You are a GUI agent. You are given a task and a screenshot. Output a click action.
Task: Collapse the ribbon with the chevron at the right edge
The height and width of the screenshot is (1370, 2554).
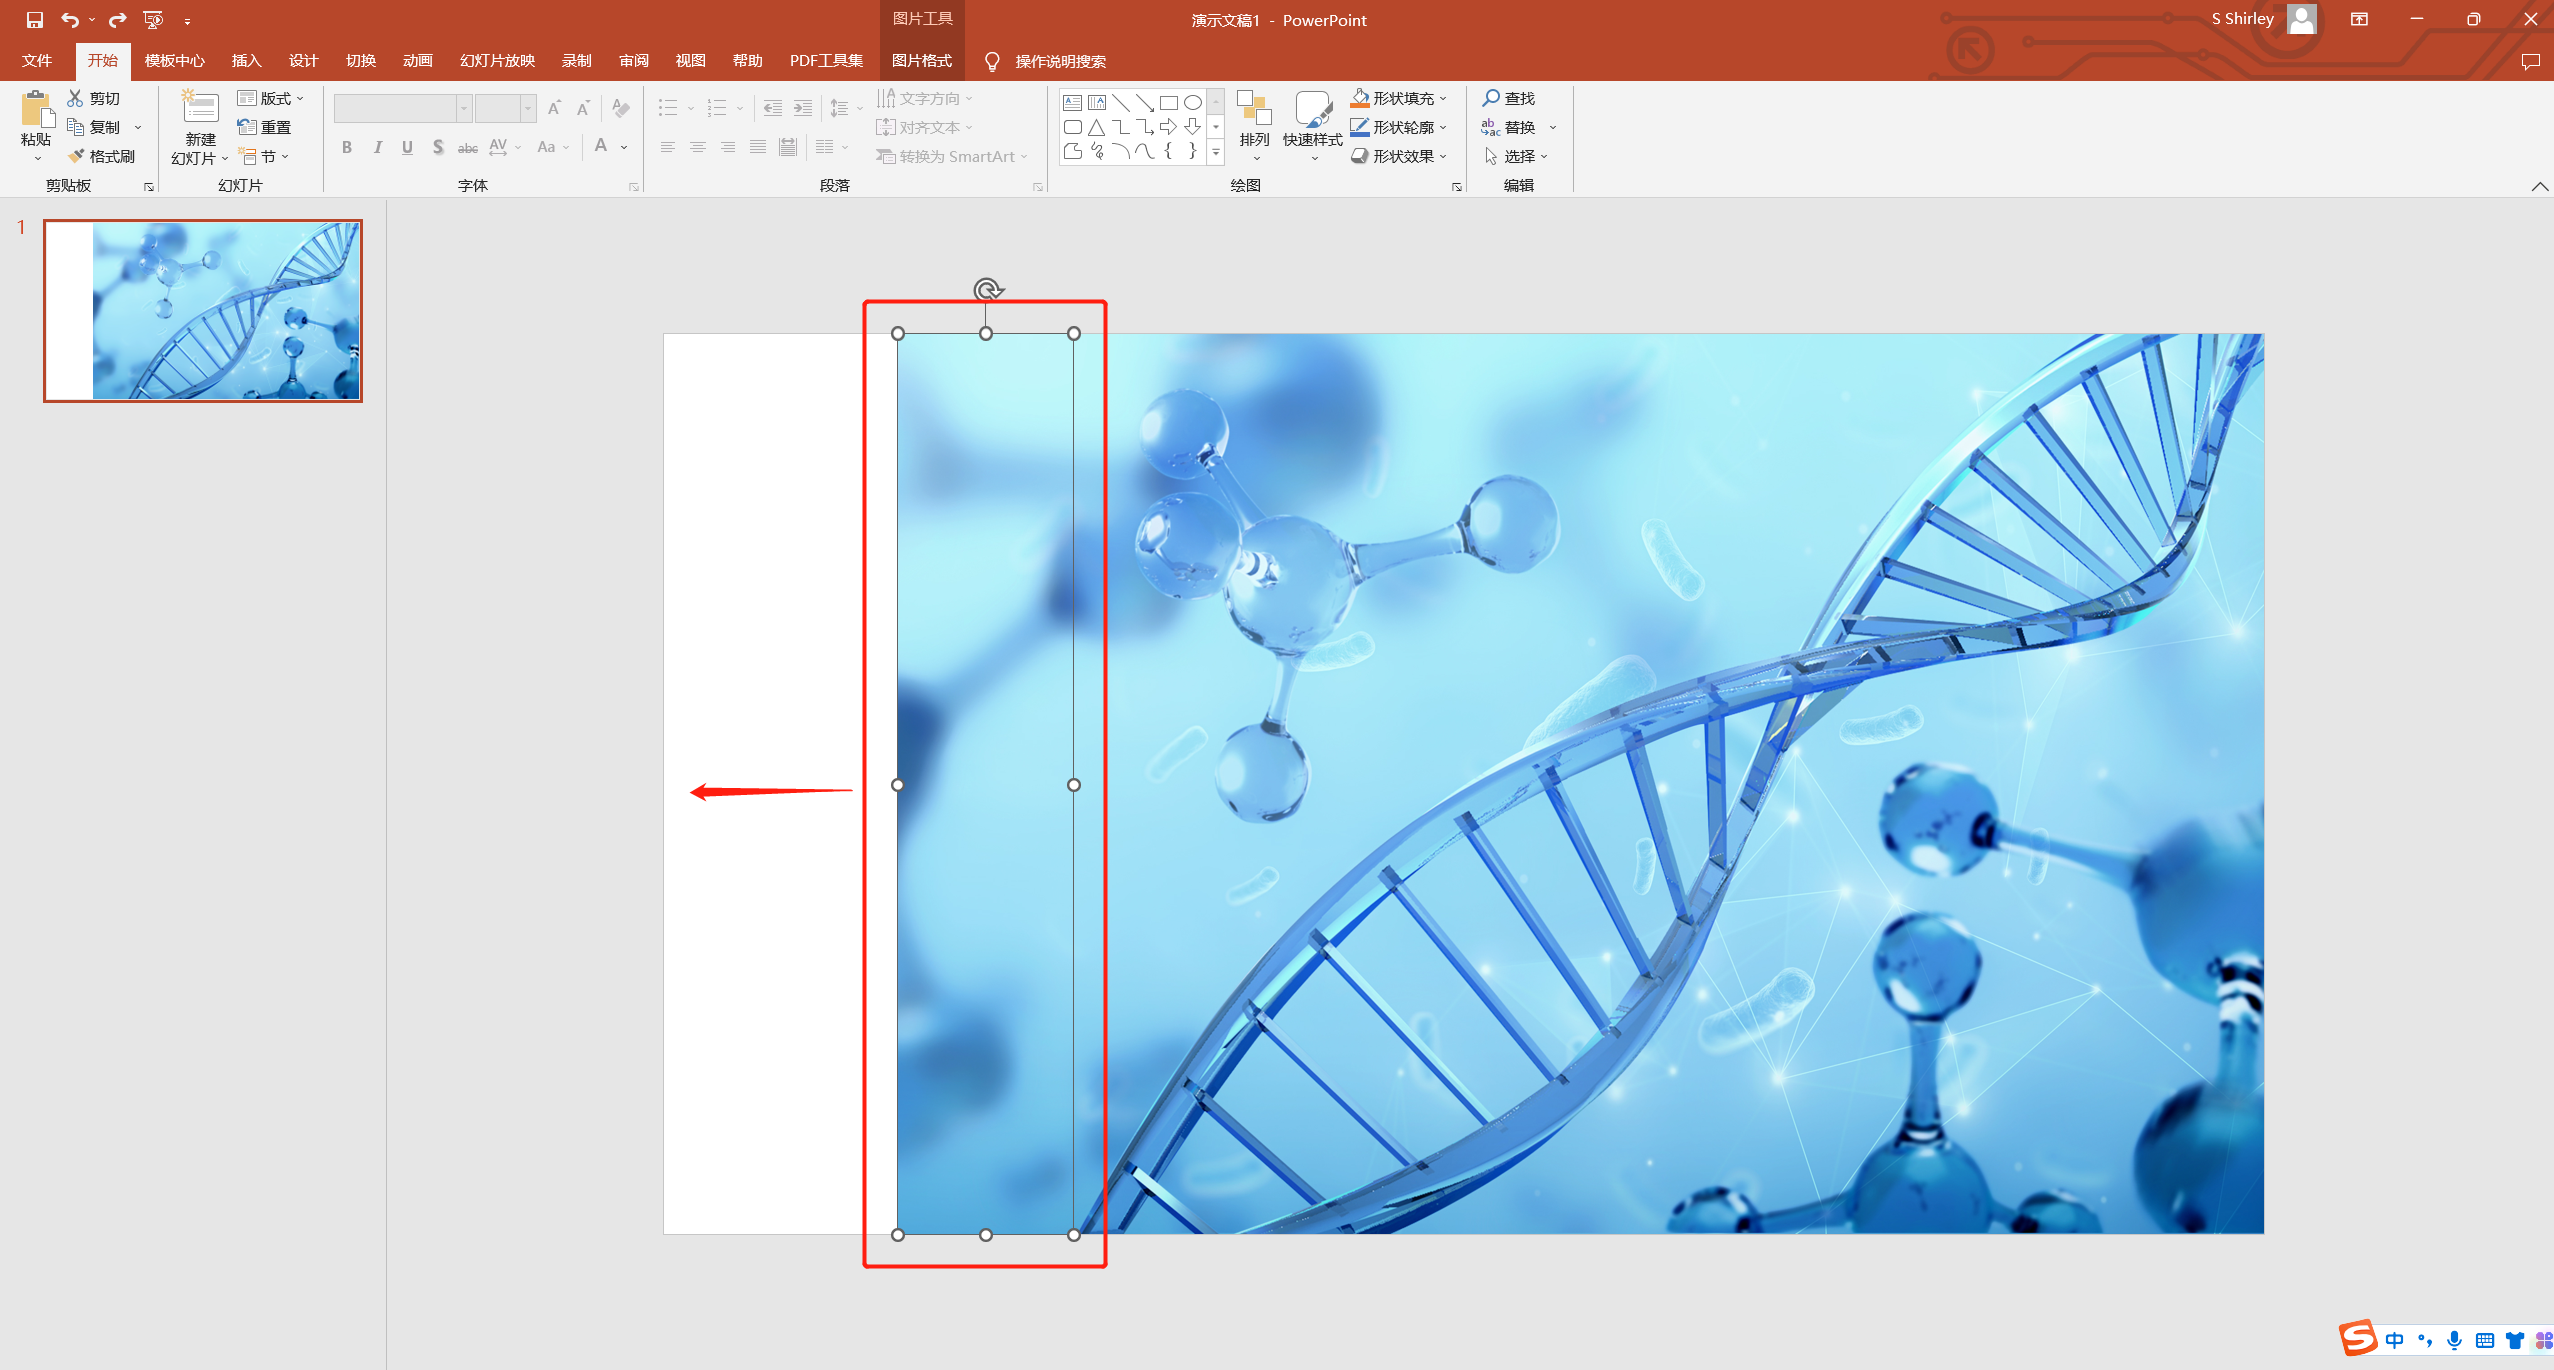point(2539,186)
